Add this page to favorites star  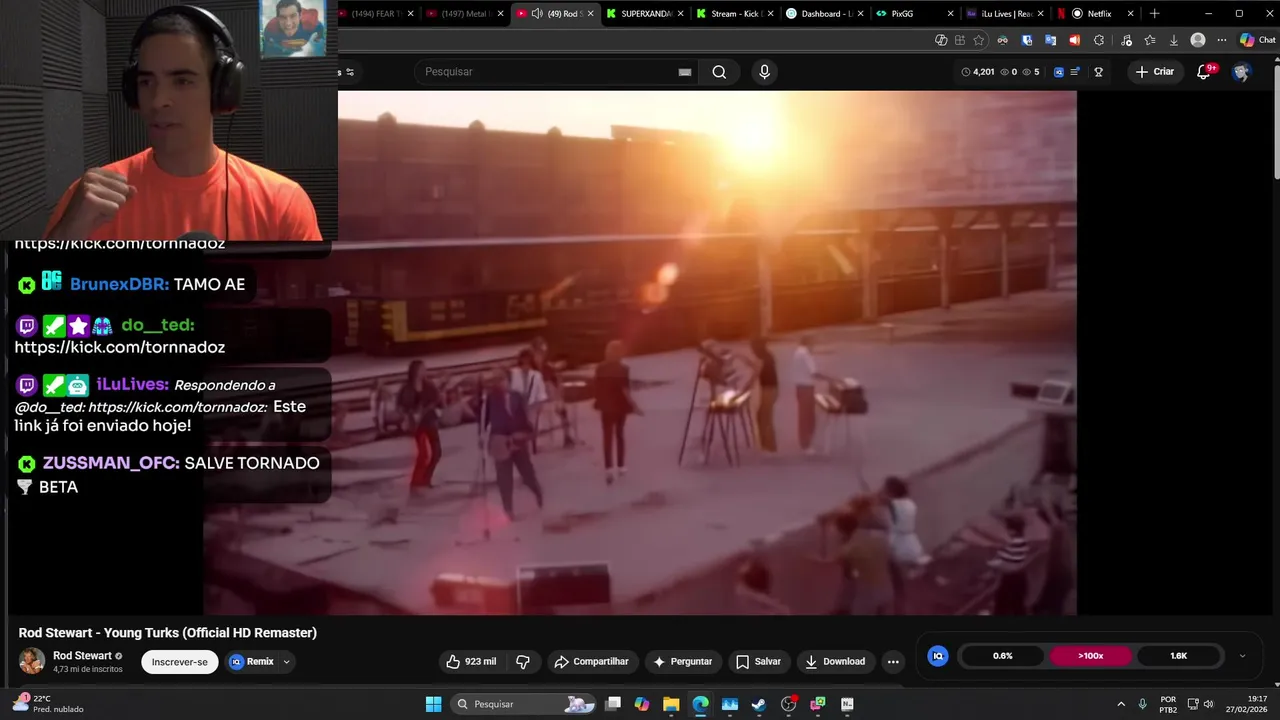(x=978, y=40)
